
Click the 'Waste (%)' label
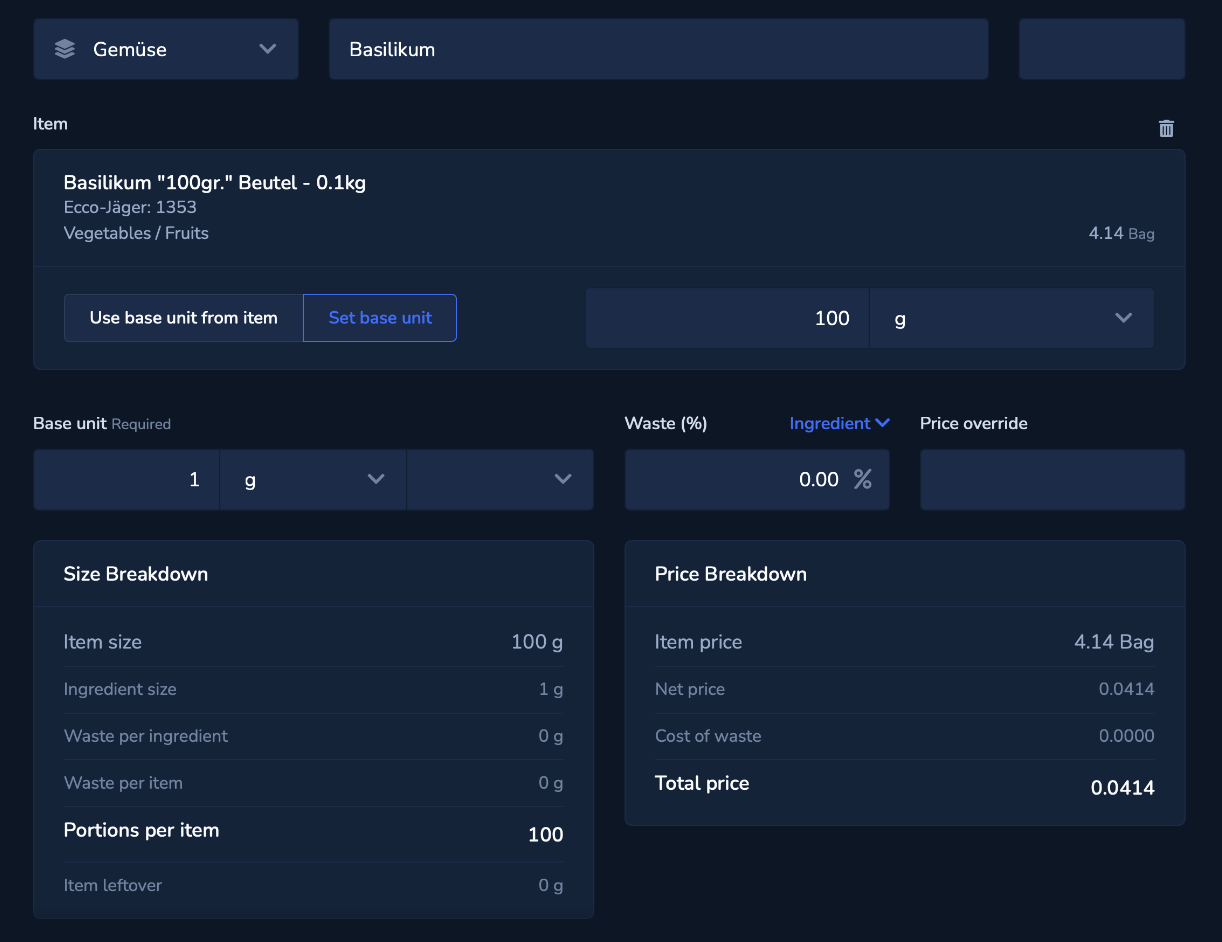click(666, 423)
